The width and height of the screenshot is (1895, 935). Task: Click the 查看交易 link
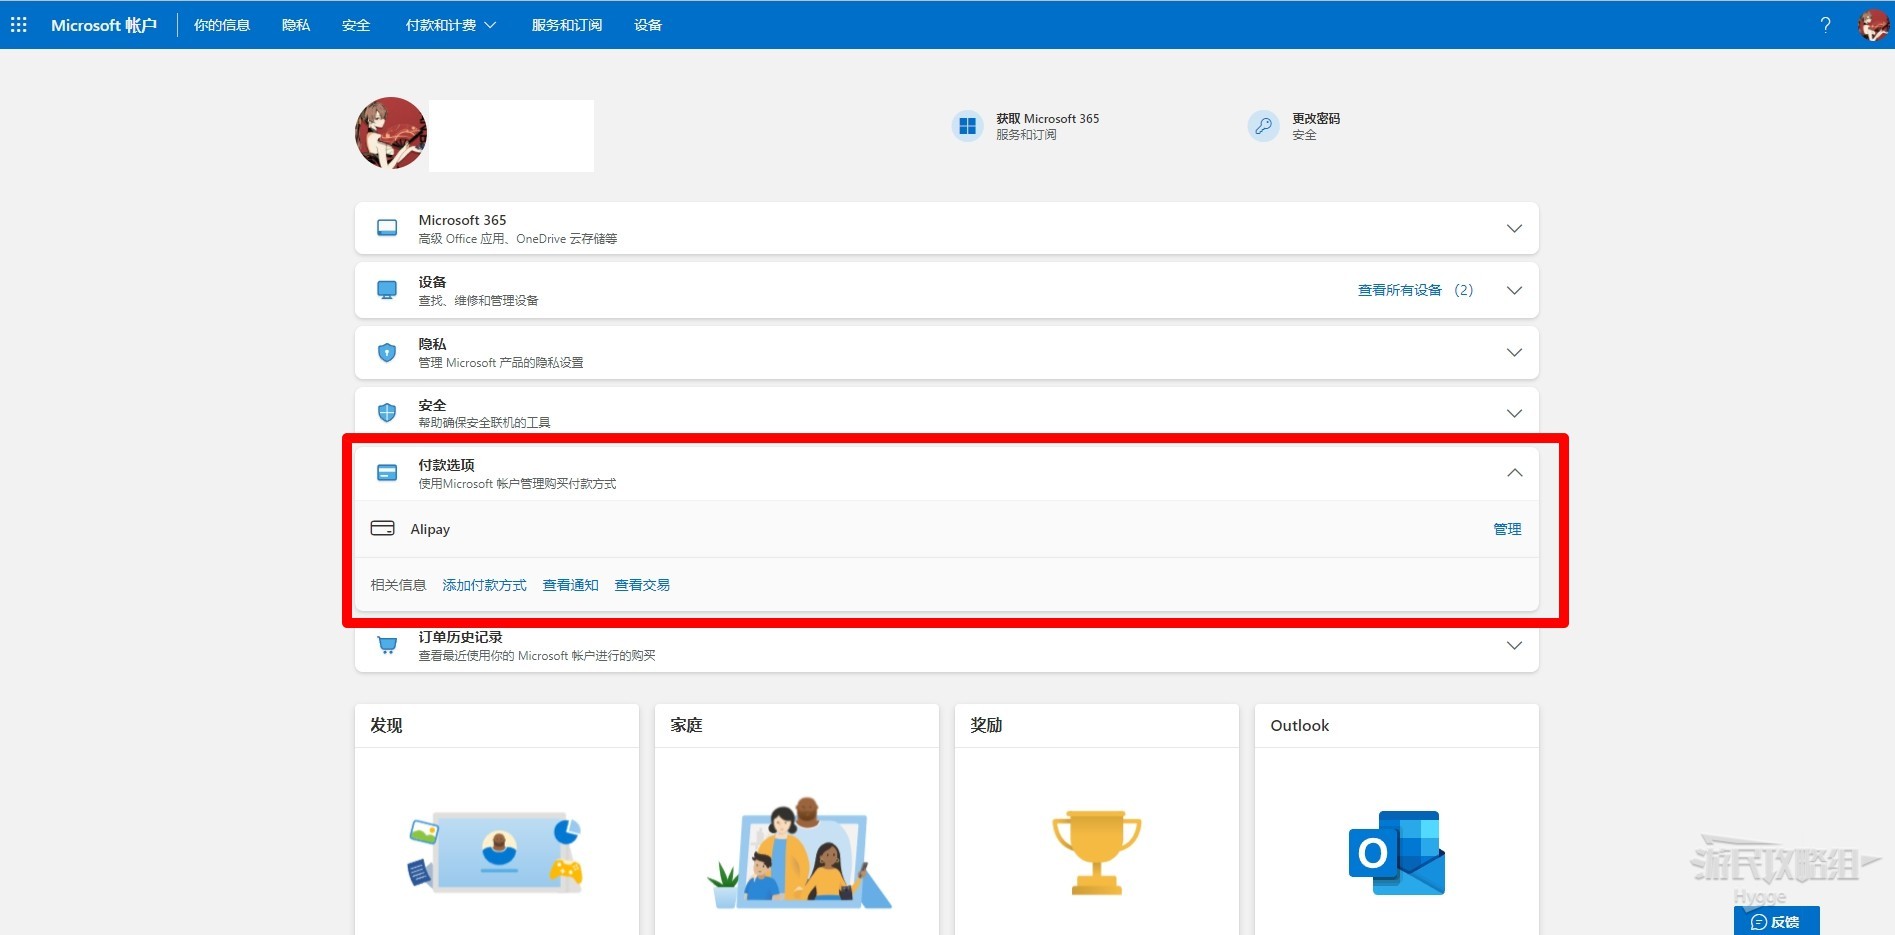642,585
